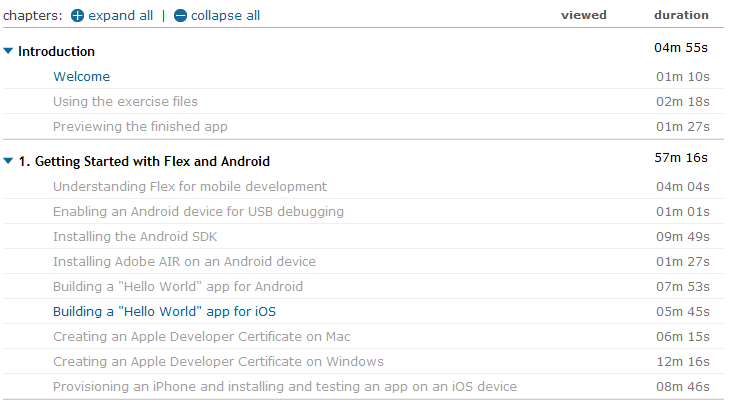Select Enabling an Android device for USB debugging

click(x=198, y=212)
